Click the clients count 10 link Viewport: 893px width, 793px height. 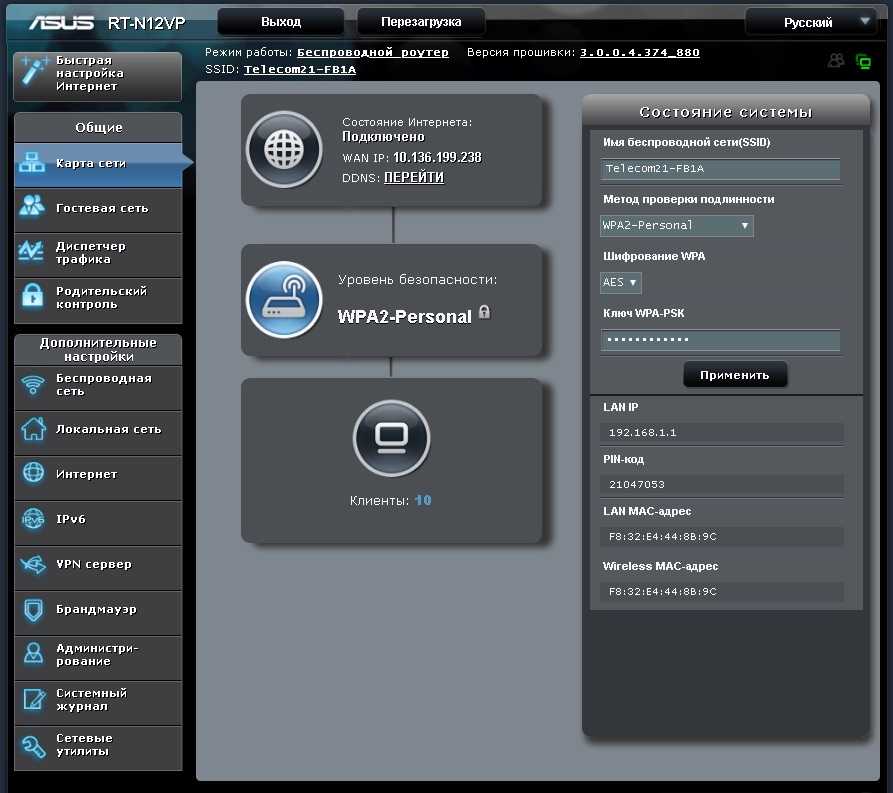(x=423, y=500)
